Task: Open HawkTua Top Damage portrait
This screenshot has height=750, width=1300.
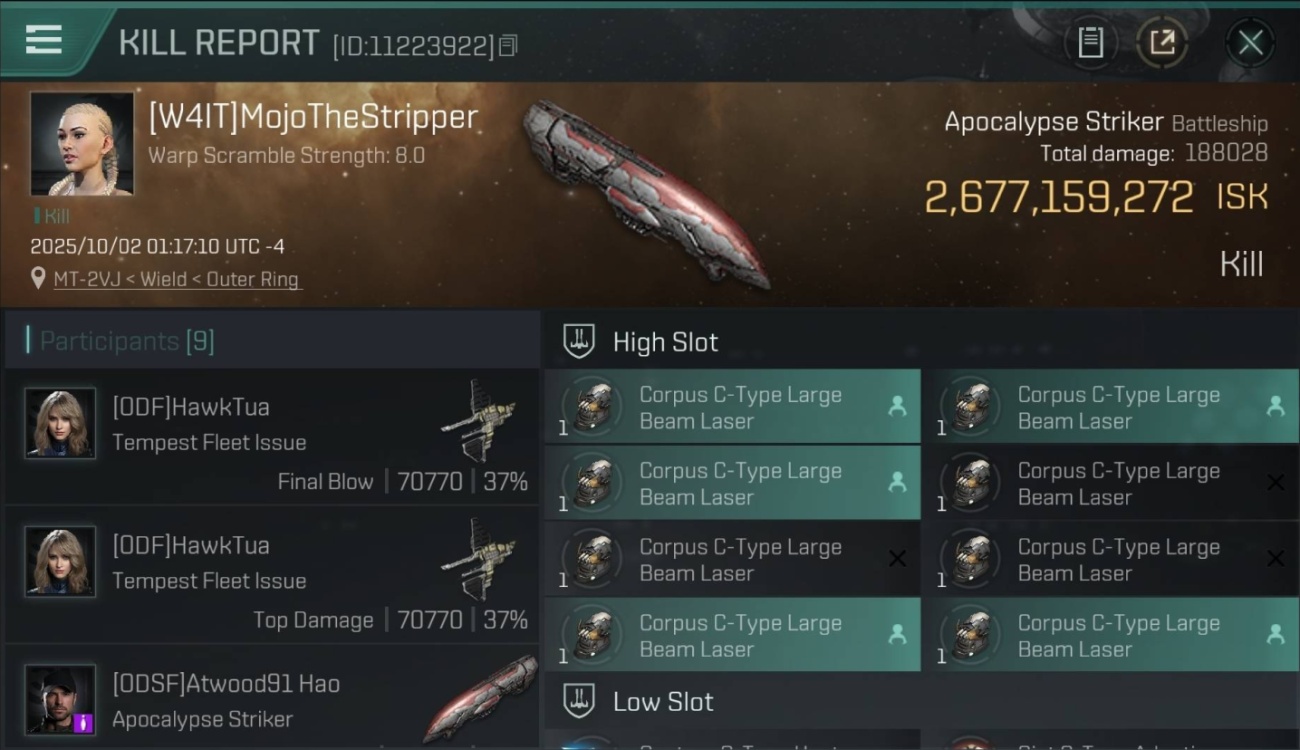Action: (60, 562)
